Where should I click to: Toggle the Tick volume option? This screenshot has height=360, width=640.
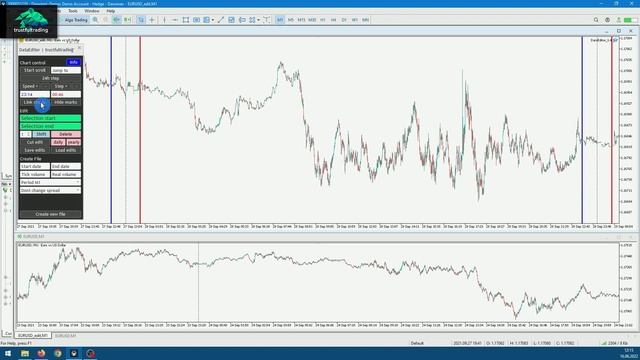coord(35,174)
